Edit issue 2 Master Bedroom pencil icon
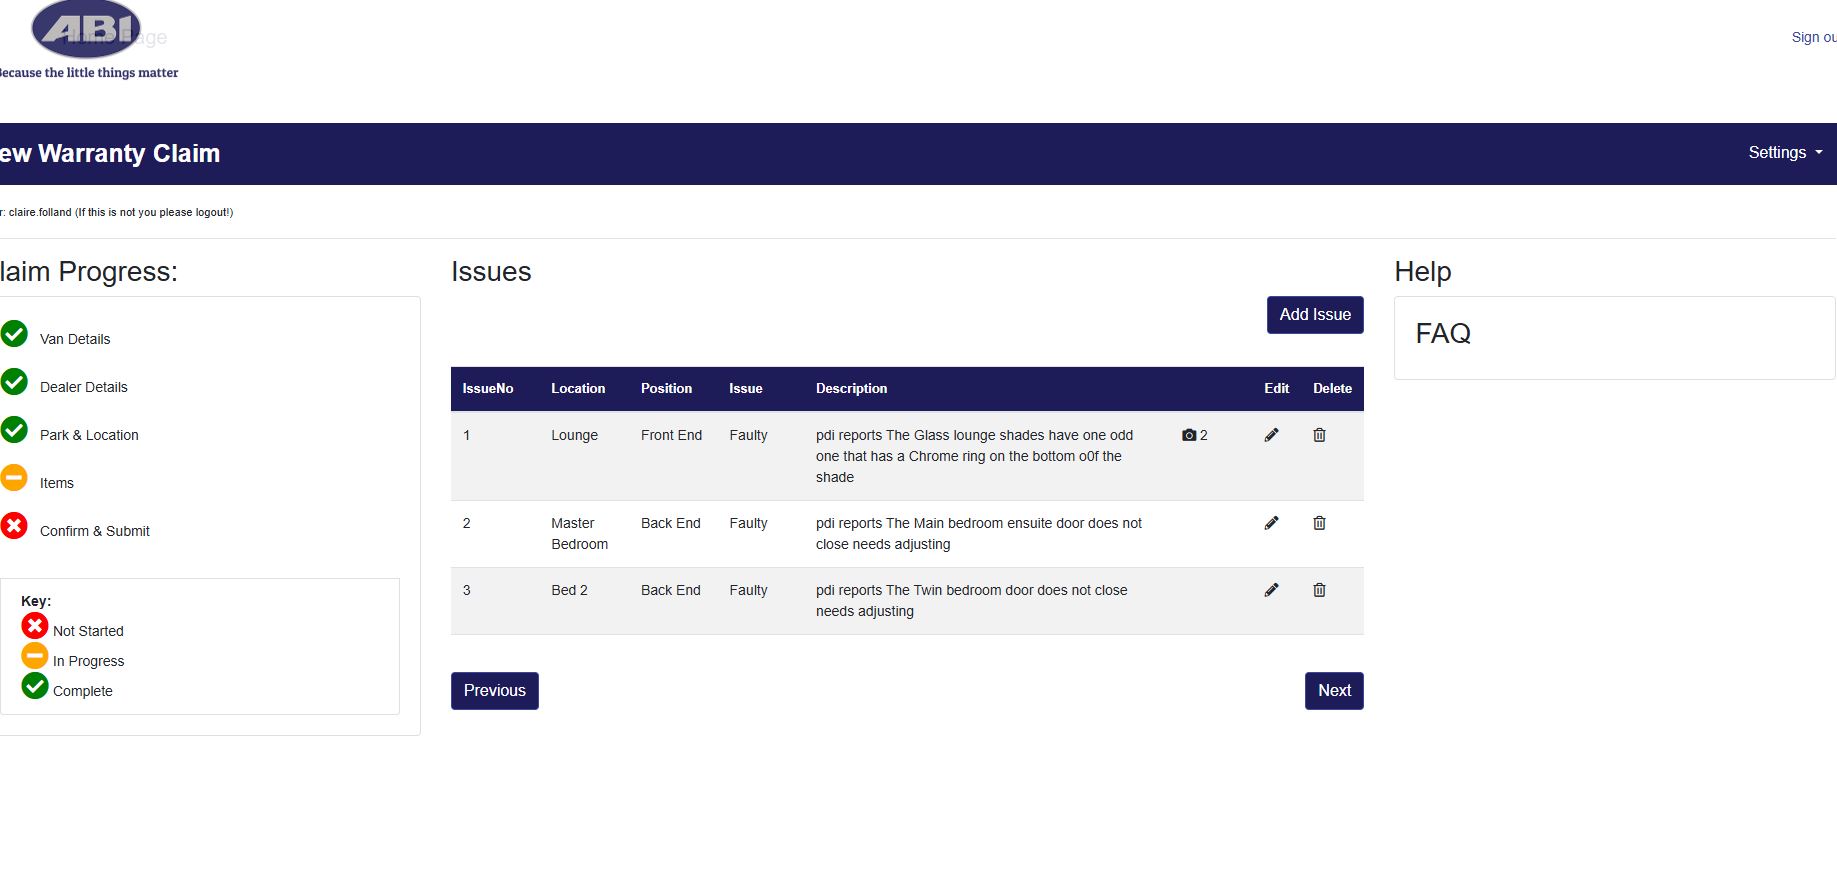1837x894 pixels. [x=1271, y=523]
